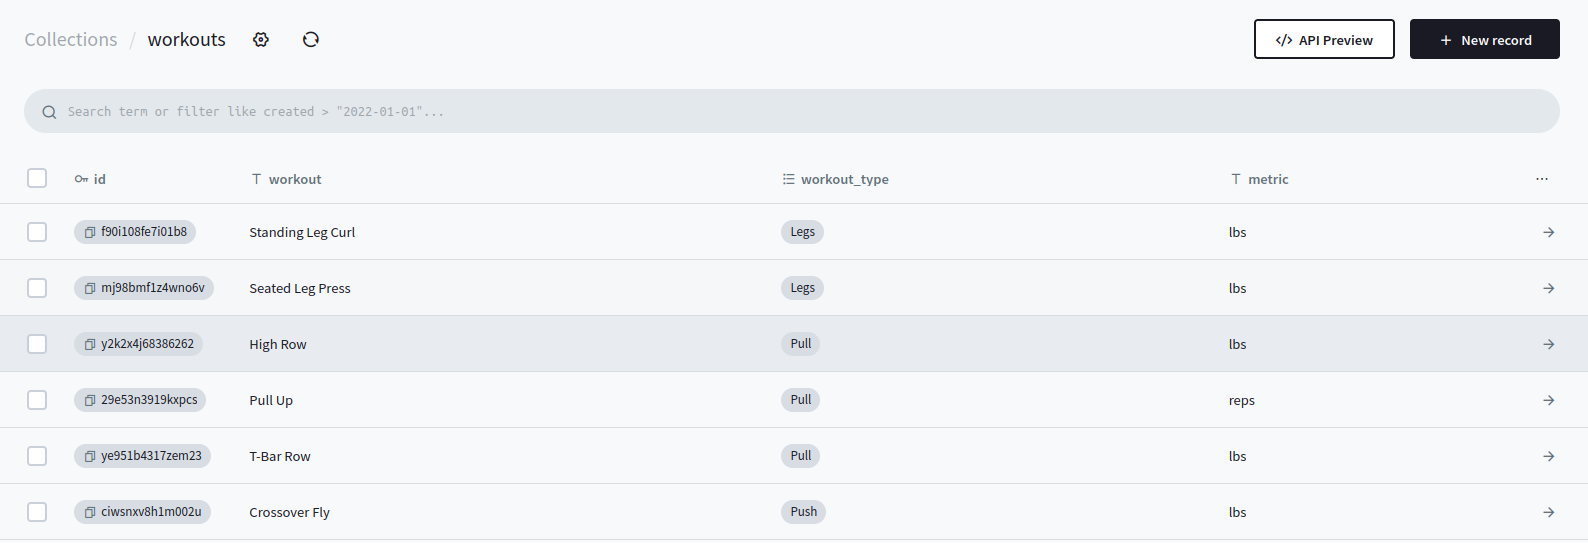The height and width of the screenshot is (543, 1588).
Task: Refresh the workouts records list
Action: click(311, 40)
